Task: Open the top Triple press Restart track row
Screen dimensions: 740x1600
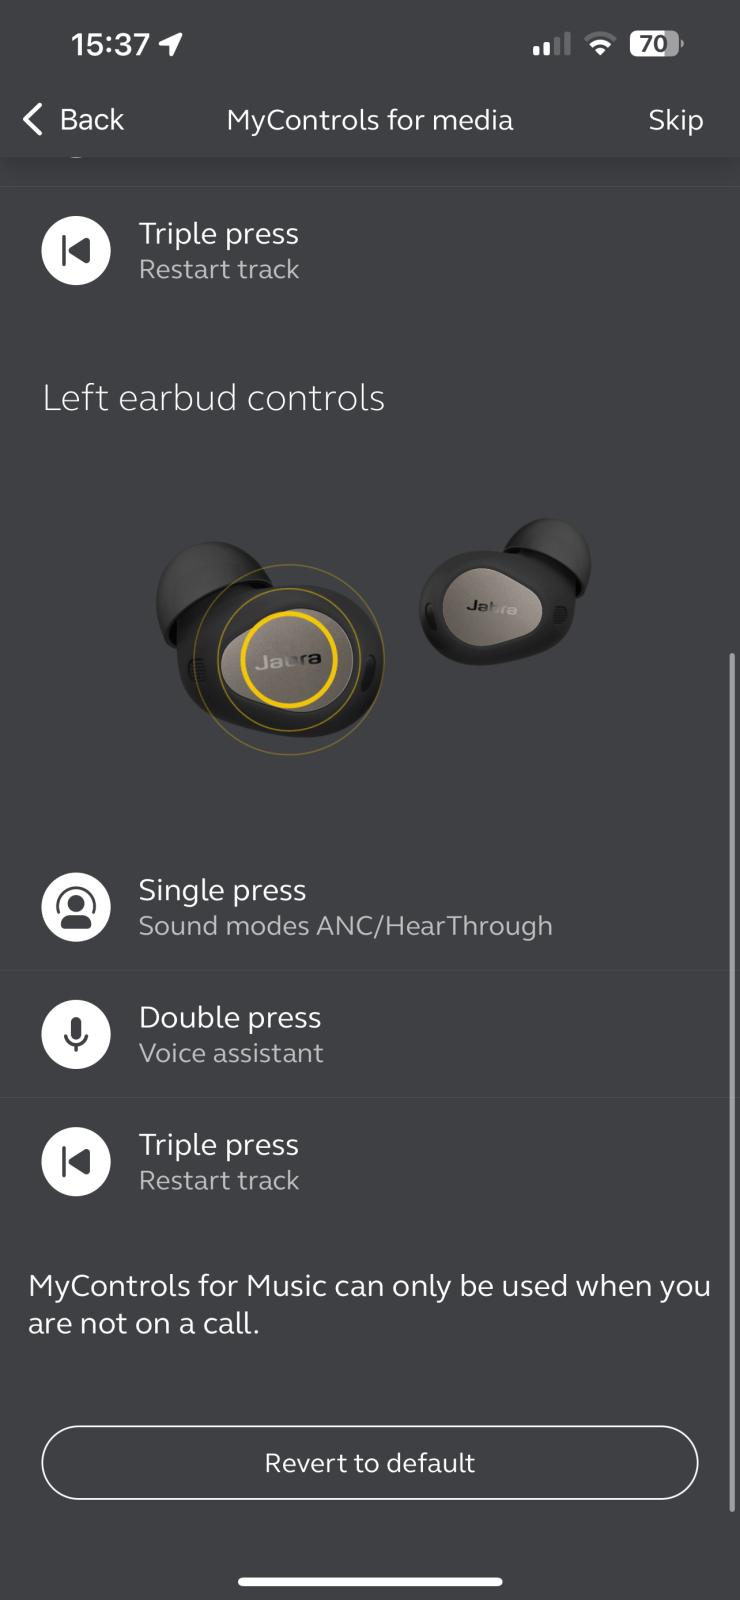Action: (370, 251)
